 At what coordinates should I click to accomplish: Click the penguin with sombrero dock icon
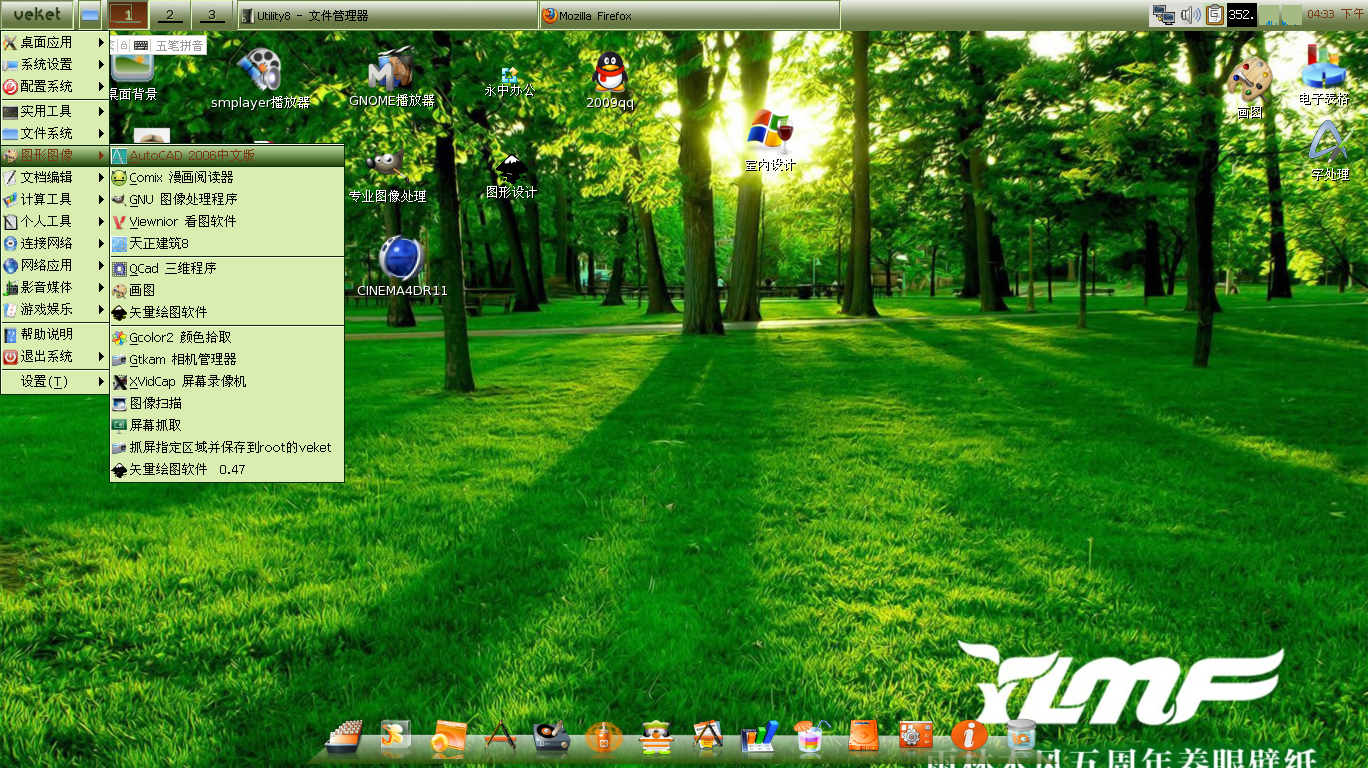655,738
